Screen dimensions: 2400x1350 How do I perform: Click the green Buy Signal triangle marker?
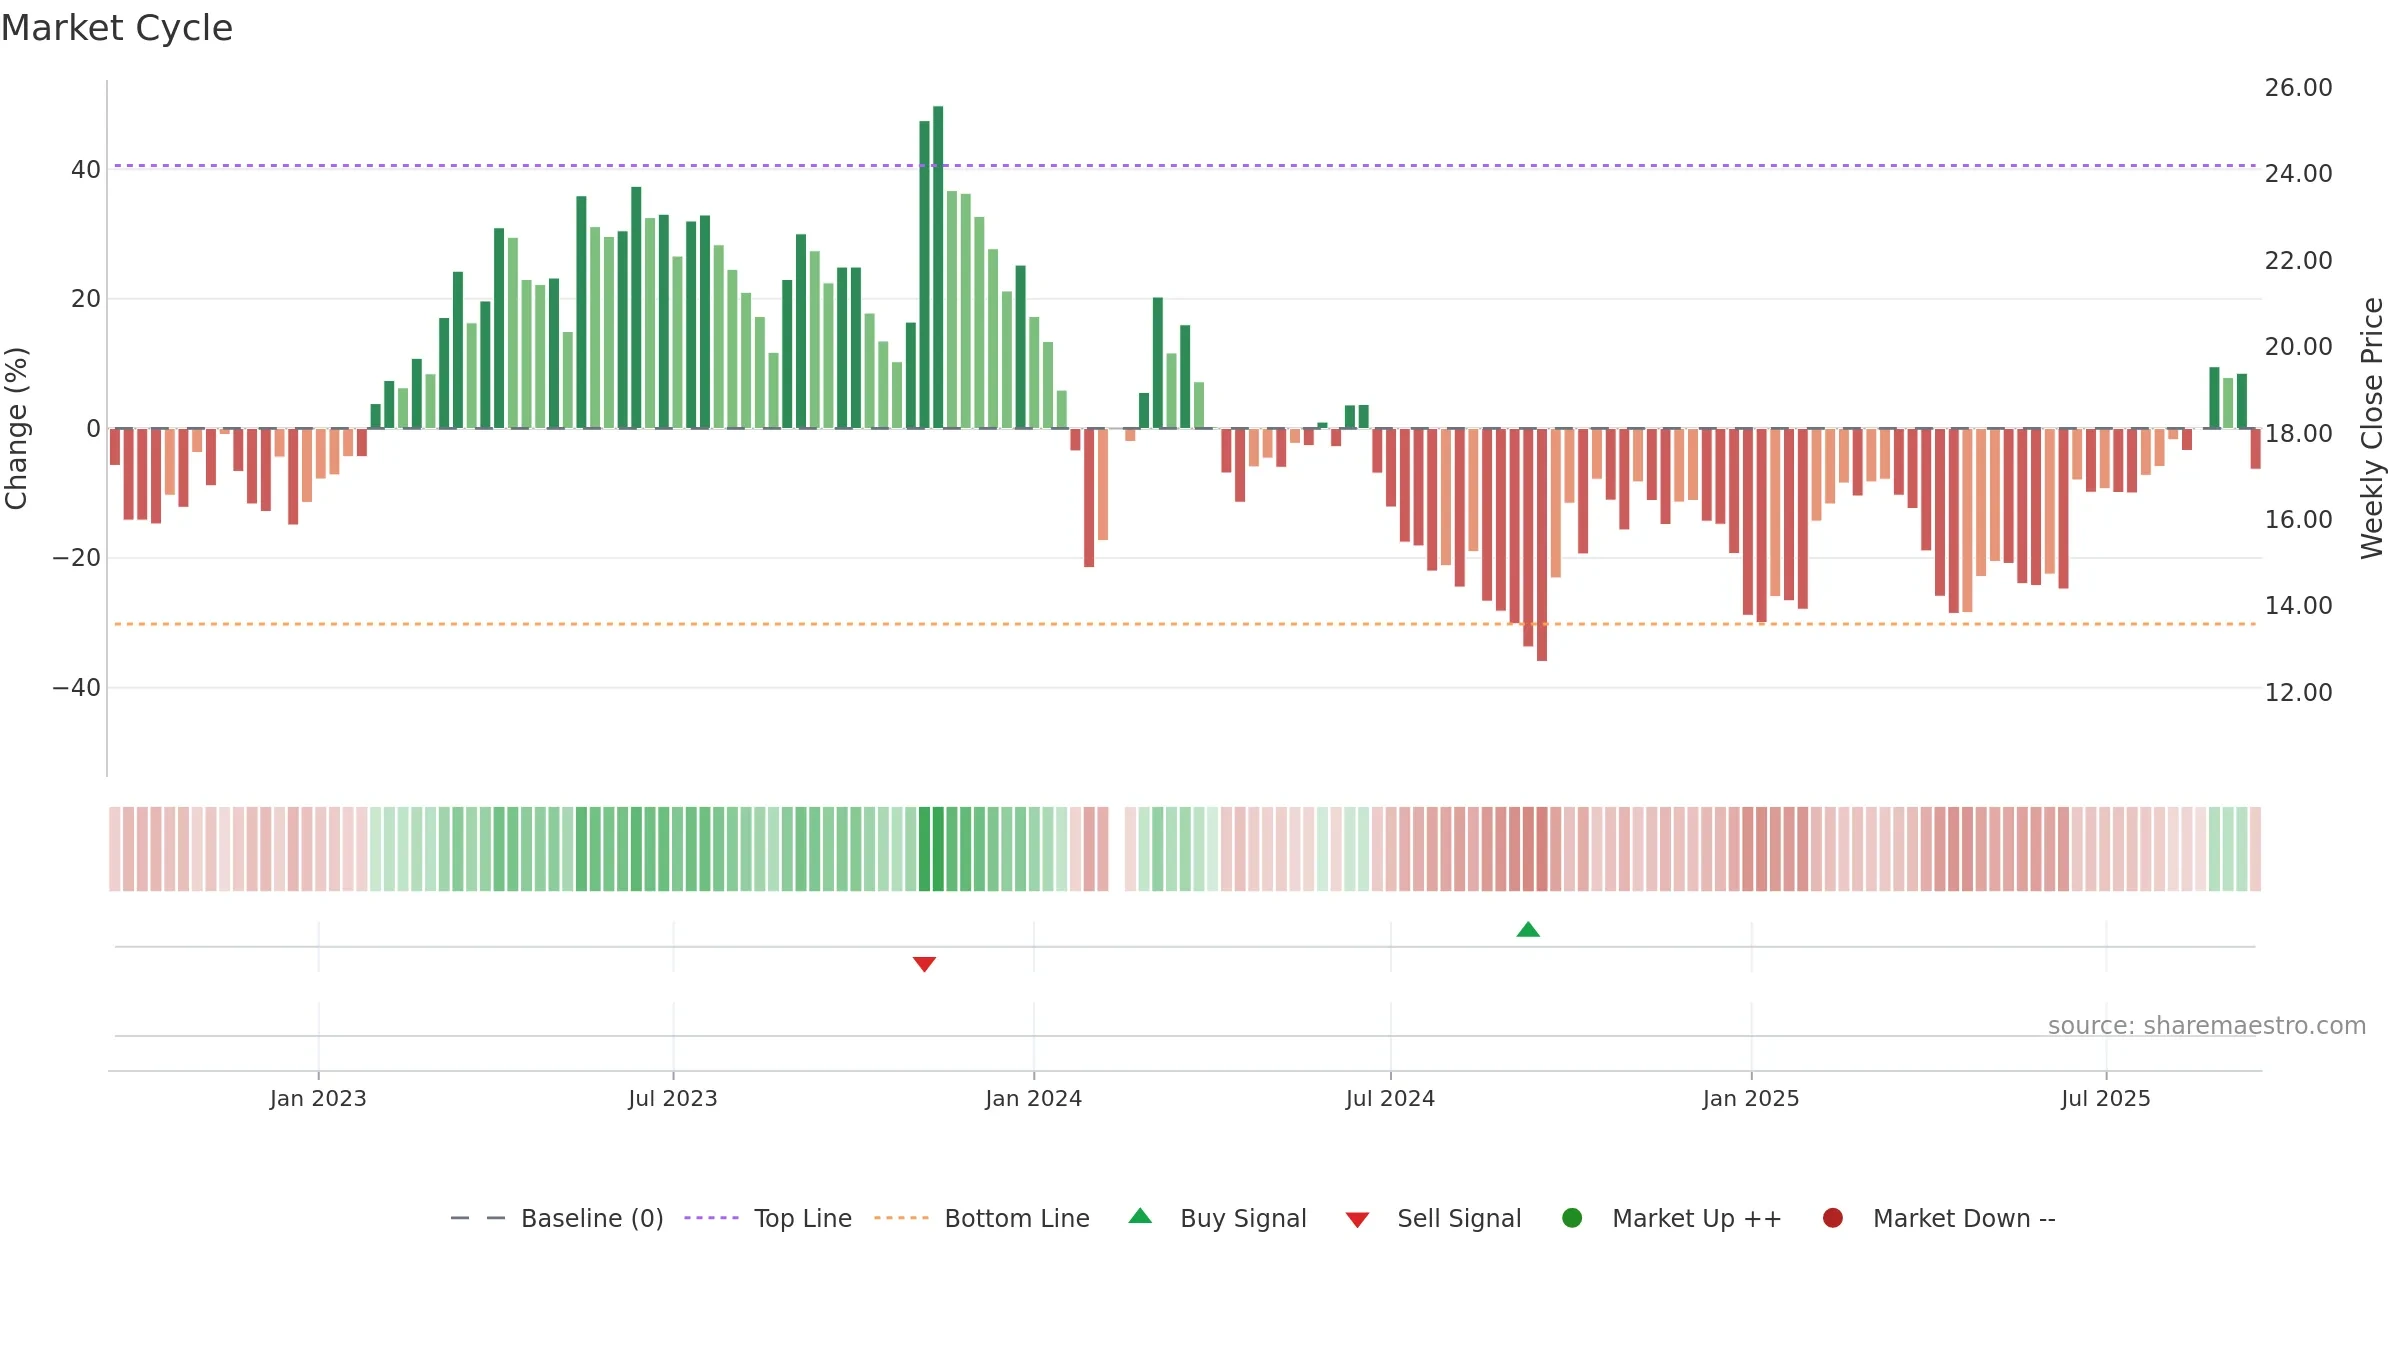click(1528, 929)
